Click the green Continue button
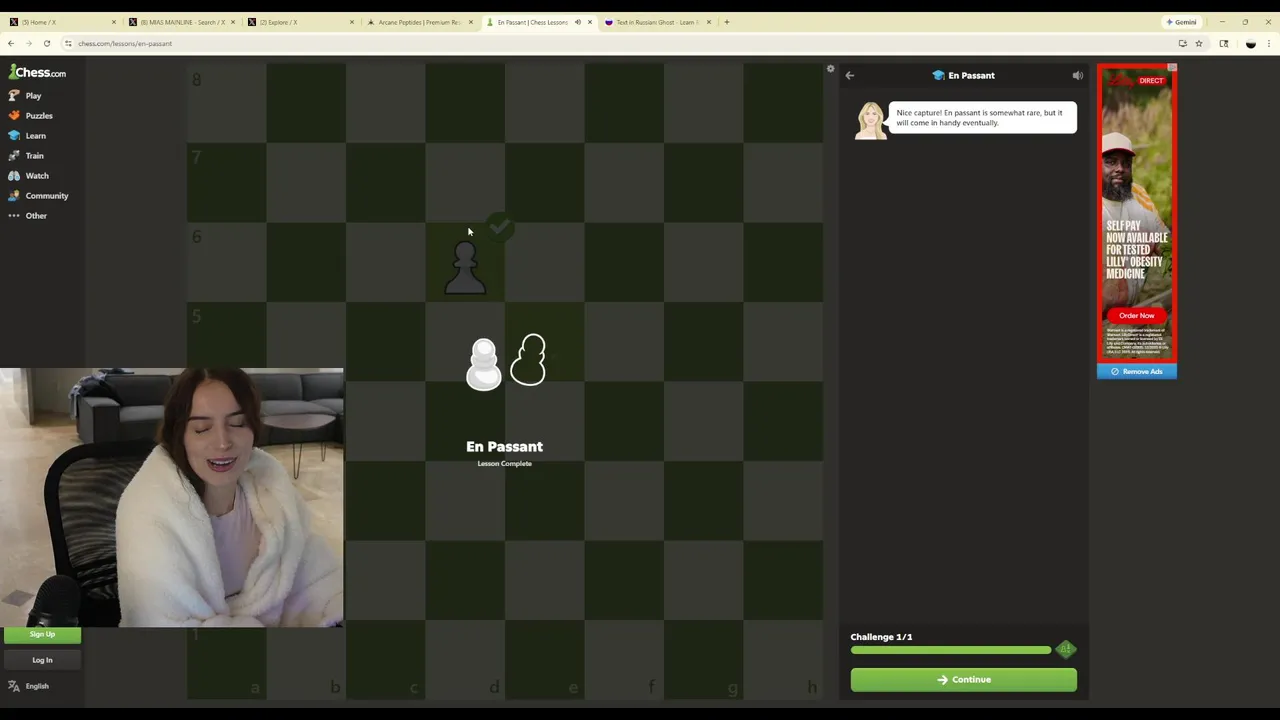1280x720 pixels. tap(963, 680)
